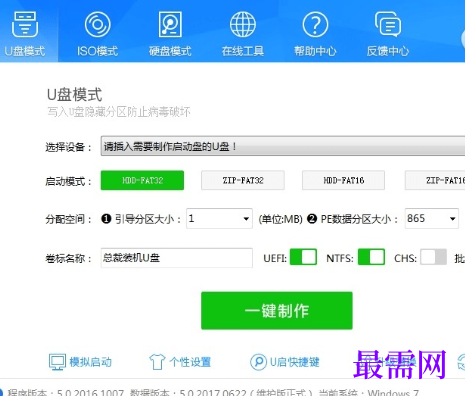Screen dimensions: 465x396
Task: Open the U盘模式 USB drive icon
Action: click(x=25, y=24)
